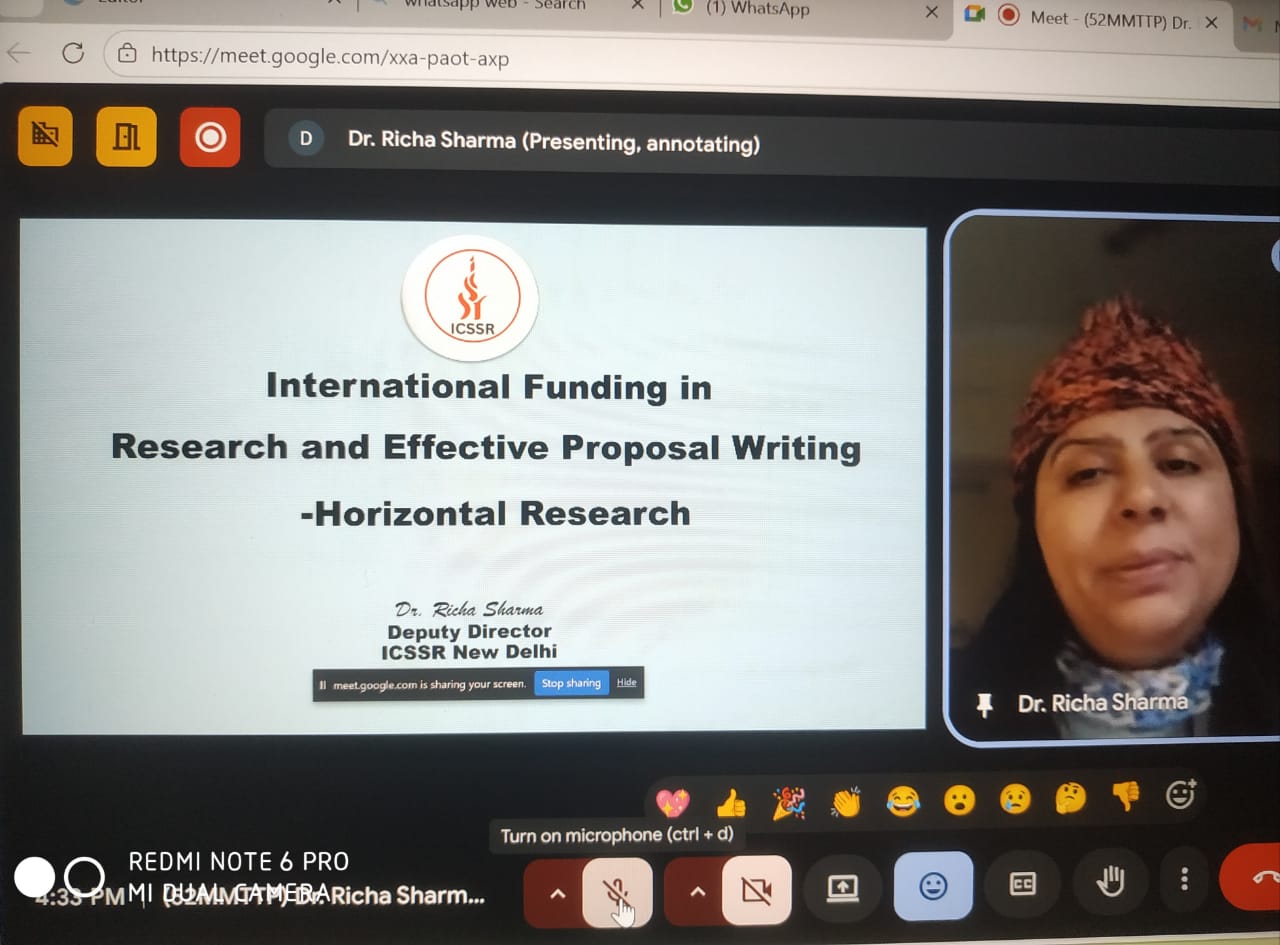Open the emoji reactions button
The height and width of the screenshot is (945, 1280).
933,885
